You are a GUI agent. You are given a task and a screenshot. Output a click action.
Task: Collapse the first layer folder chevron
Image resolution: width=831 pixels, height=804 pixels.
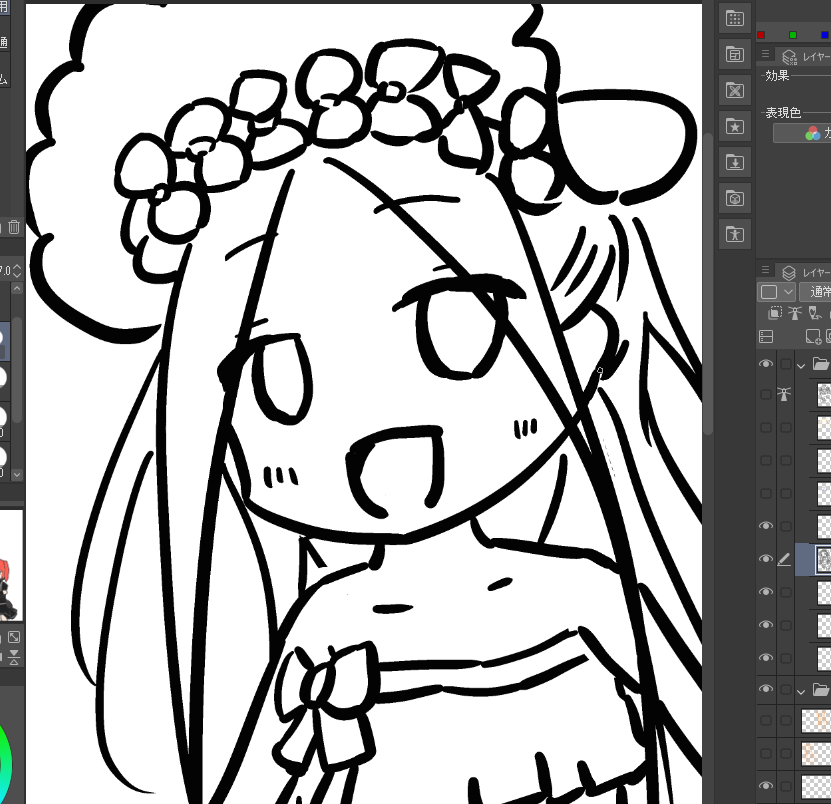click(801, 365)
